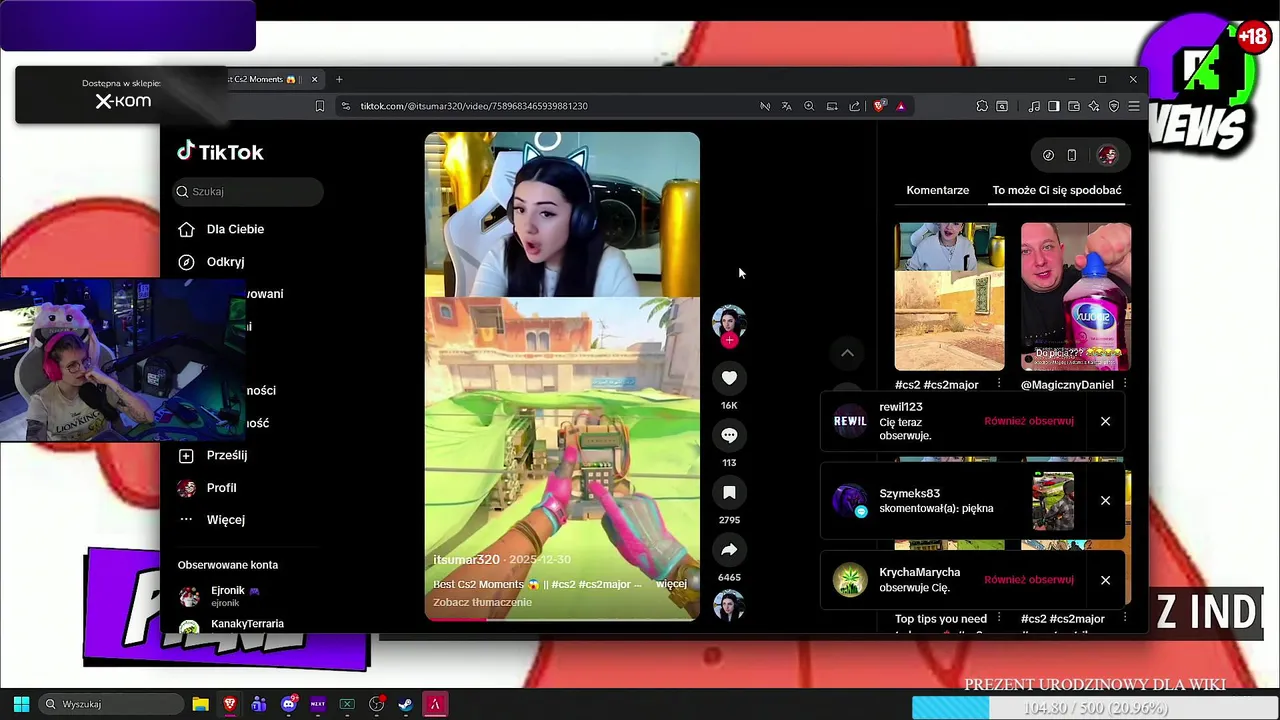This screenshot has height=720, width=1280.
Task: Follow itsumar320 via the red plus badge
Action: pos(729,341)
